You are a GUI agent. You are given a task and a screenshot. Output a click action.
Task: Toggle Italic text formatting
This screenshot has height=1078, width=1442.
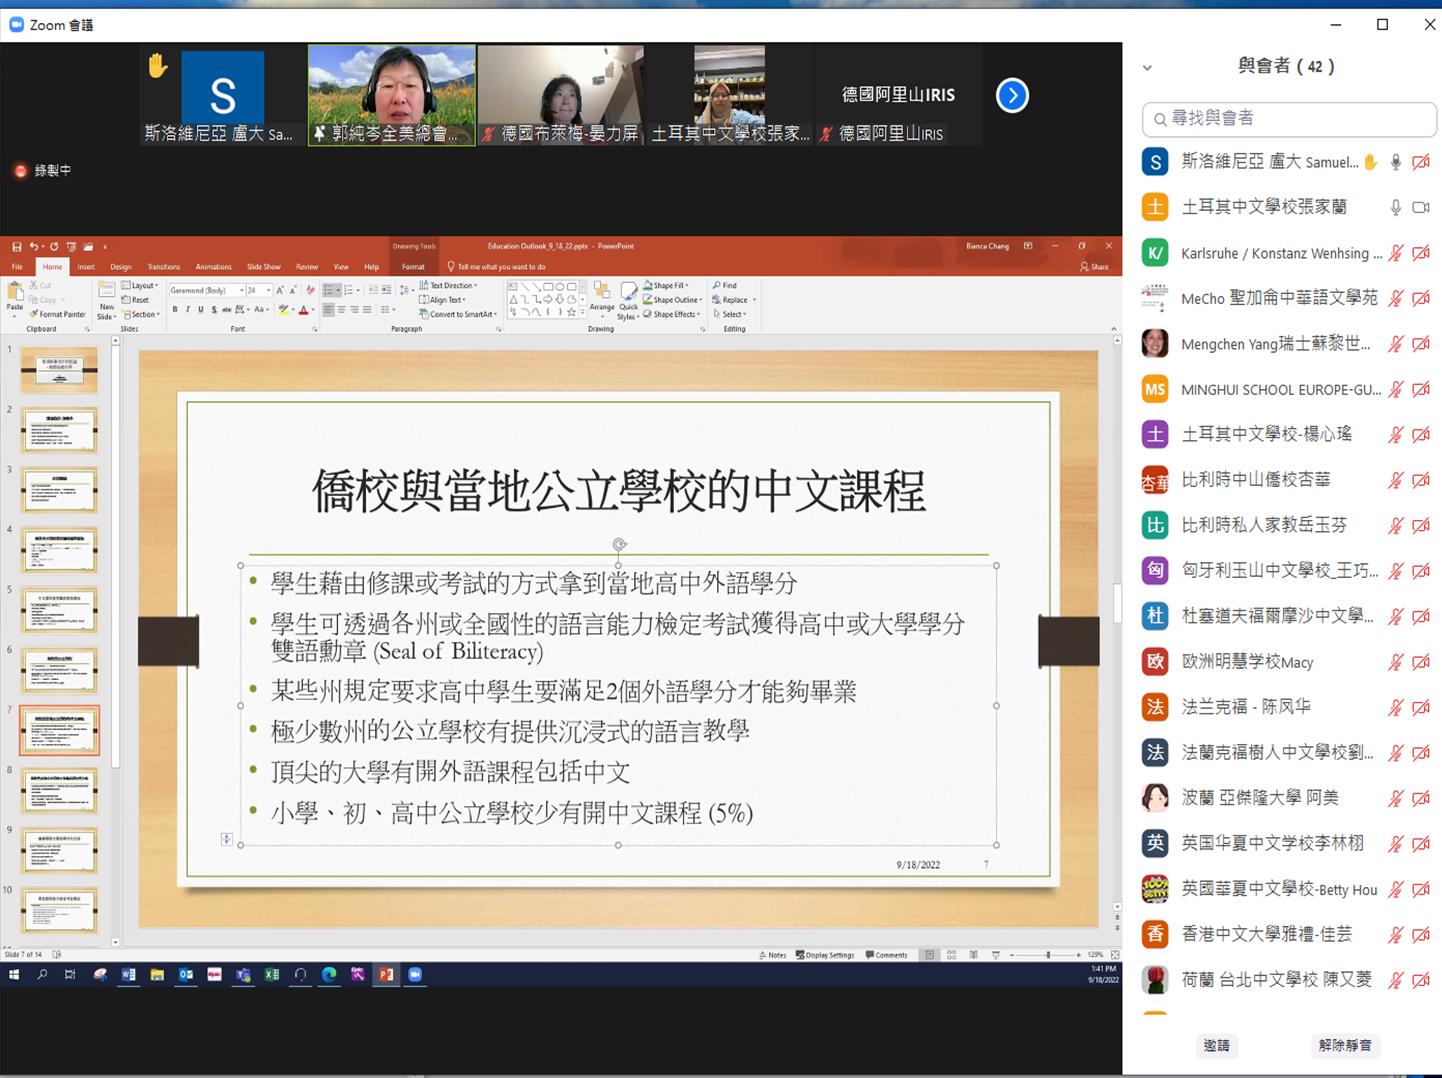188,309
